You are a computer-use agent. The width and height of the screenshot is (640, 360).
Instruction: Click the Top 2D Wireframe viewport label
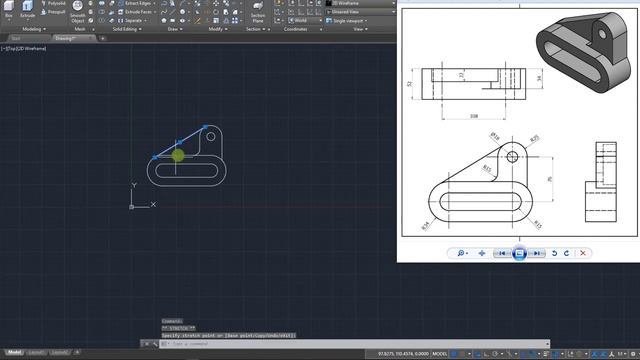pos(23,49)
